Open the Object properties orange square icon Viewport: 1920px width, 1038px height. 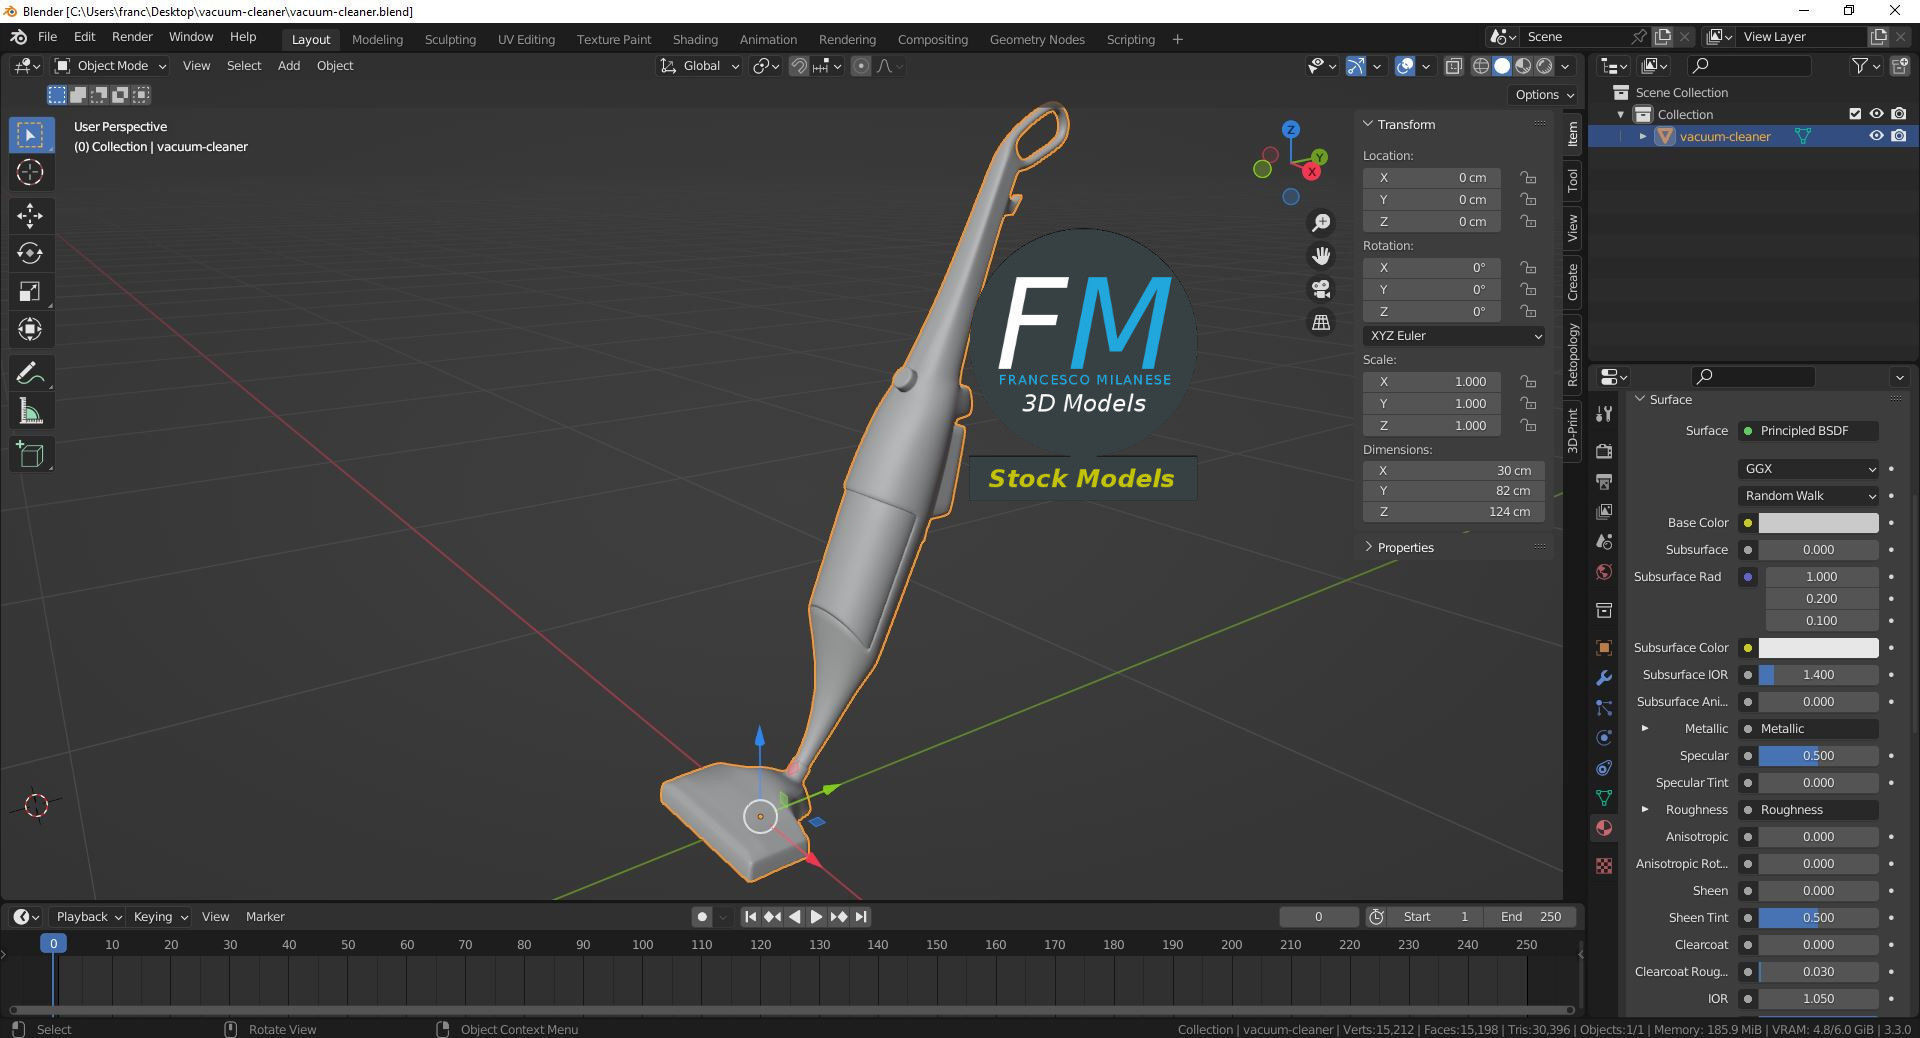pyautogui.click(x=1604, y=647)
